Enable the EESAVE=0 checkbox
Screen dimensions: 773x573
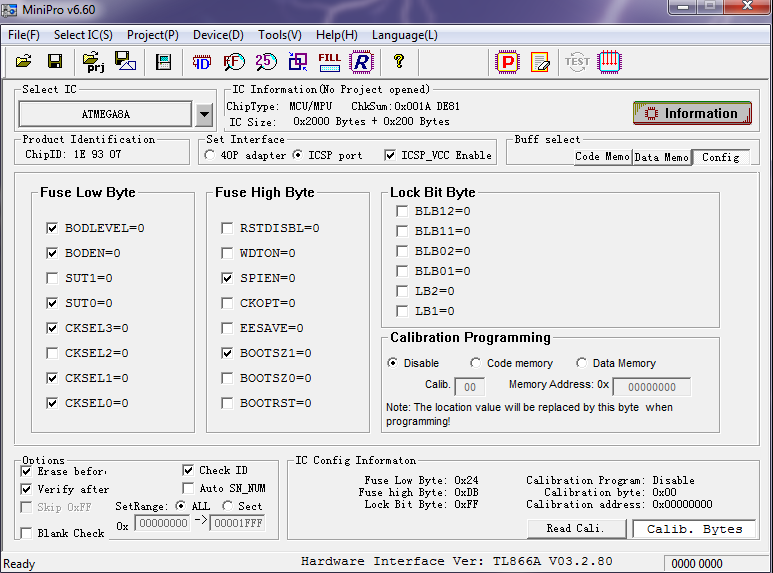point(227,328)
